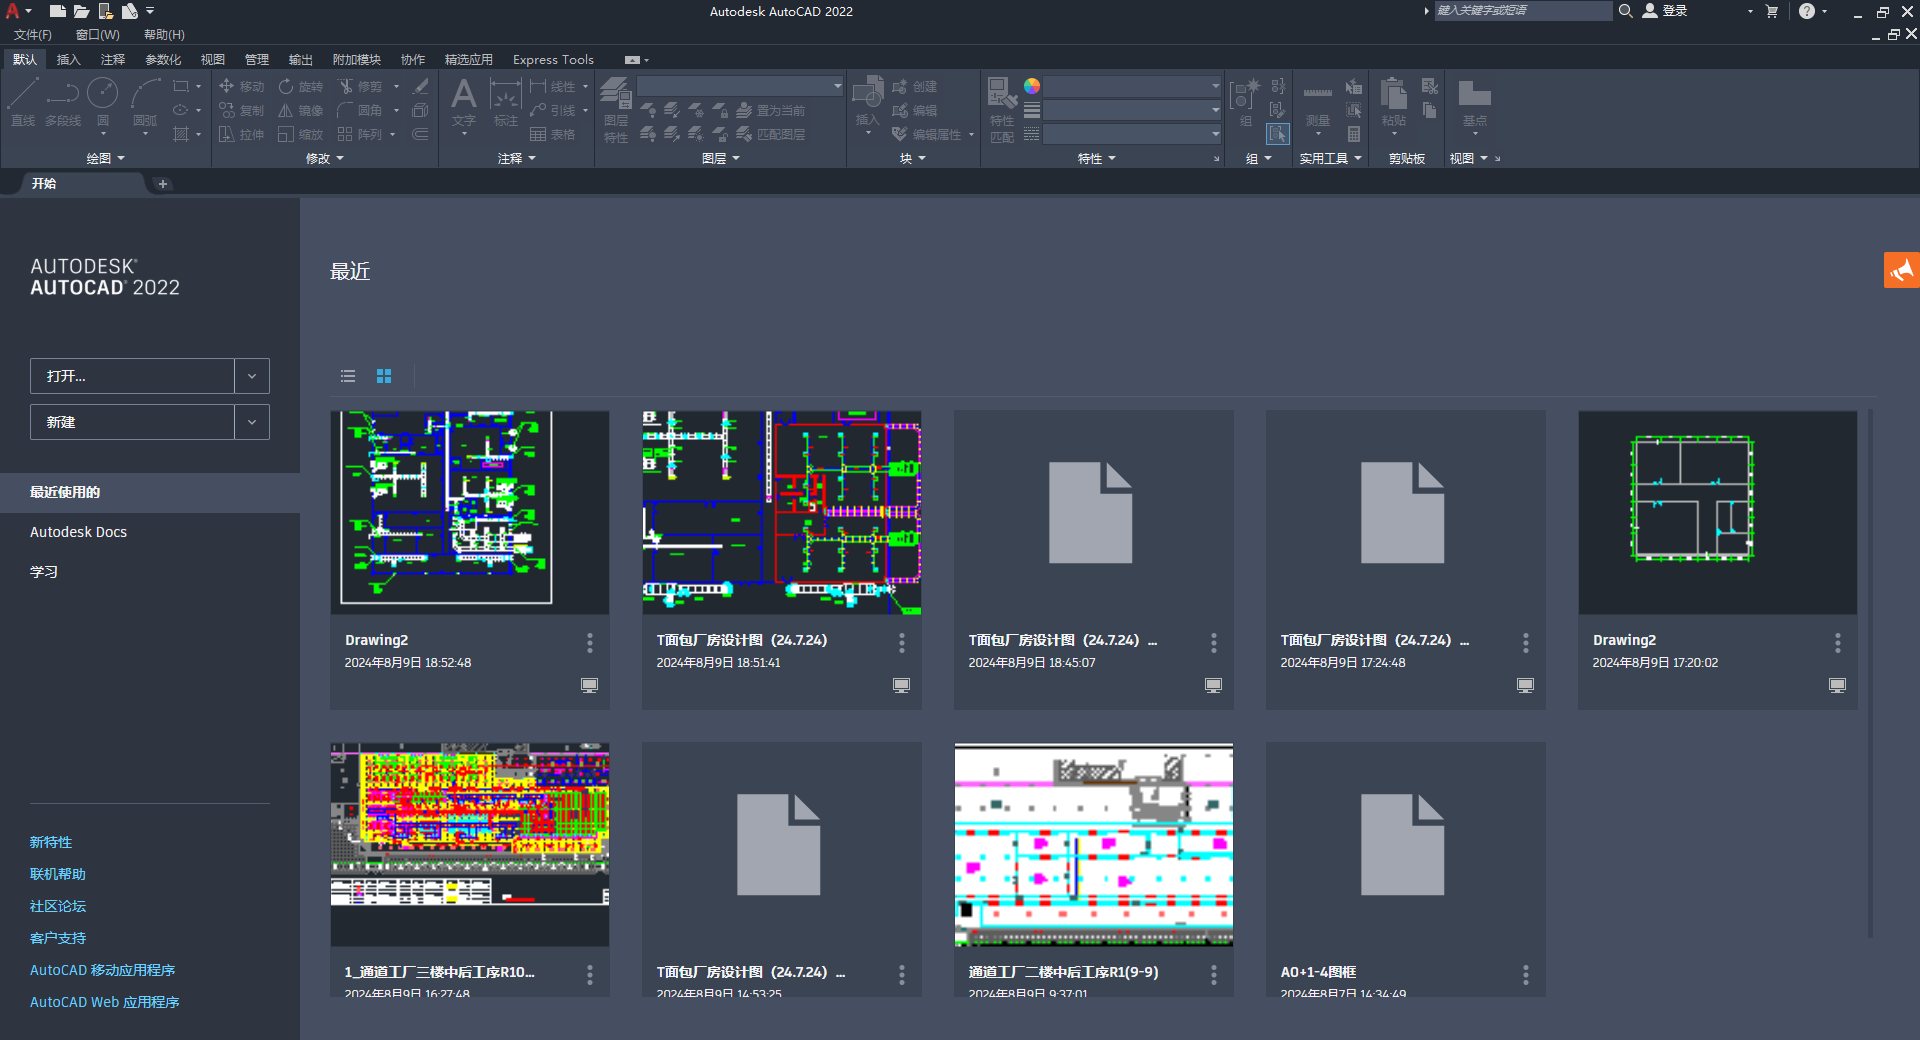1920x1040 pixels.
Task: Click Match Properties (特性匹配) icon
Action: coord(1002,110)
